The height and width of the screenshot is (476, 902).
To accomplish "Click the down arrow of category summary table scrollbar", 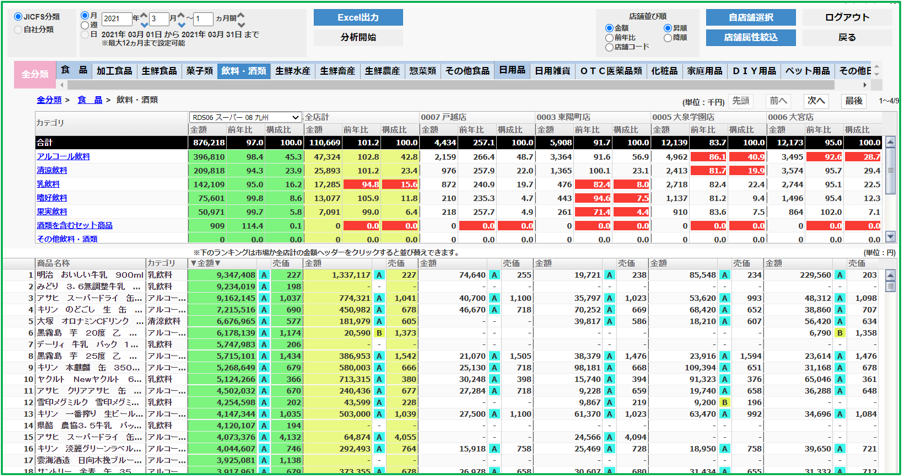I will click(x=890, y=237).
